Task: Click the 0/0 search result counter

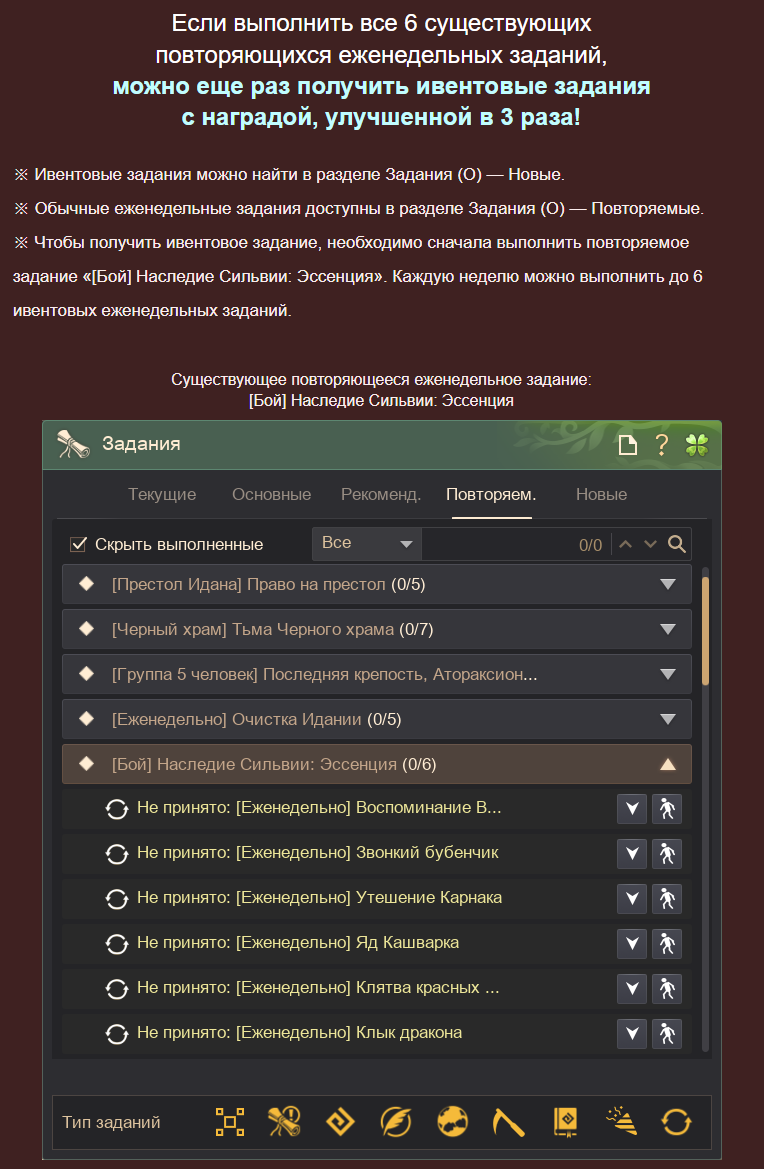Action: coord(590,545)
